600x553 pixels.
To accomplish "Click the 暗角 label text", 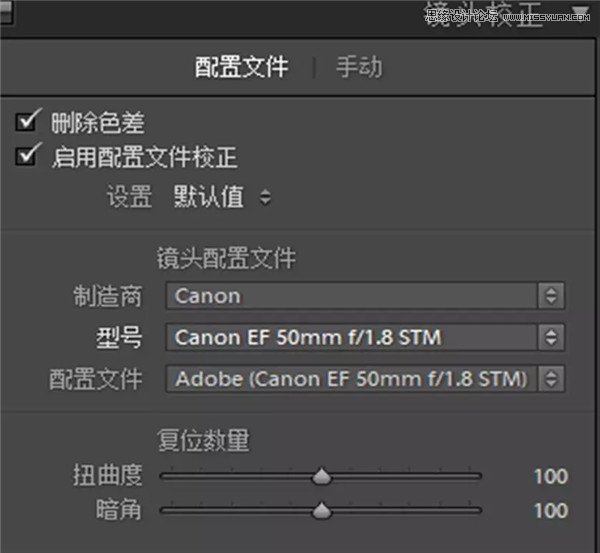I will [121, 511].
